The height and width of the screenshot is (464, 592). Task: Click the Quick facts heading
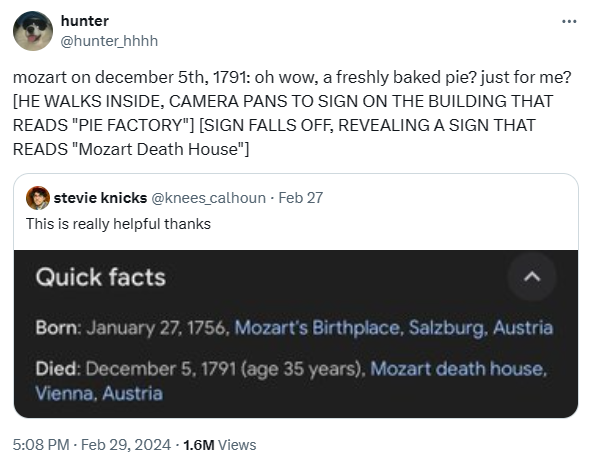pos(101,277)
